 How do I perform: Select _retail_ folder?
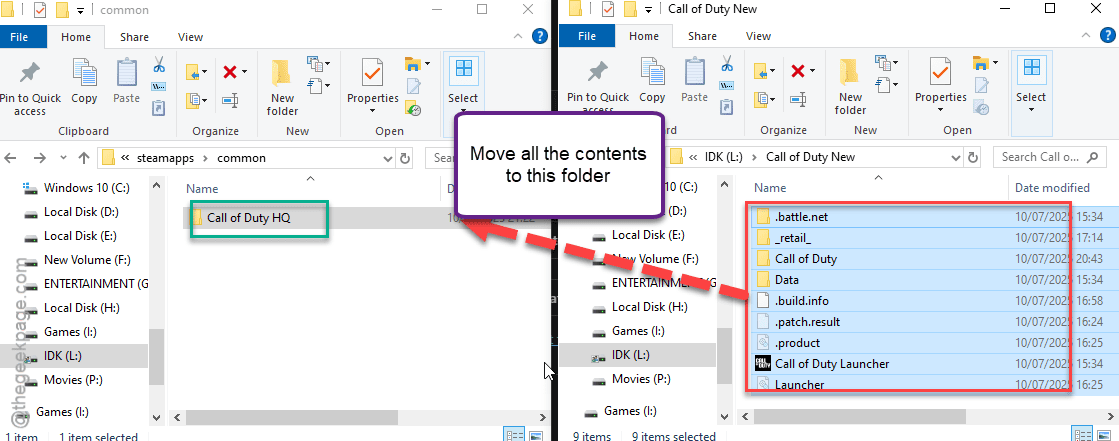792,238
